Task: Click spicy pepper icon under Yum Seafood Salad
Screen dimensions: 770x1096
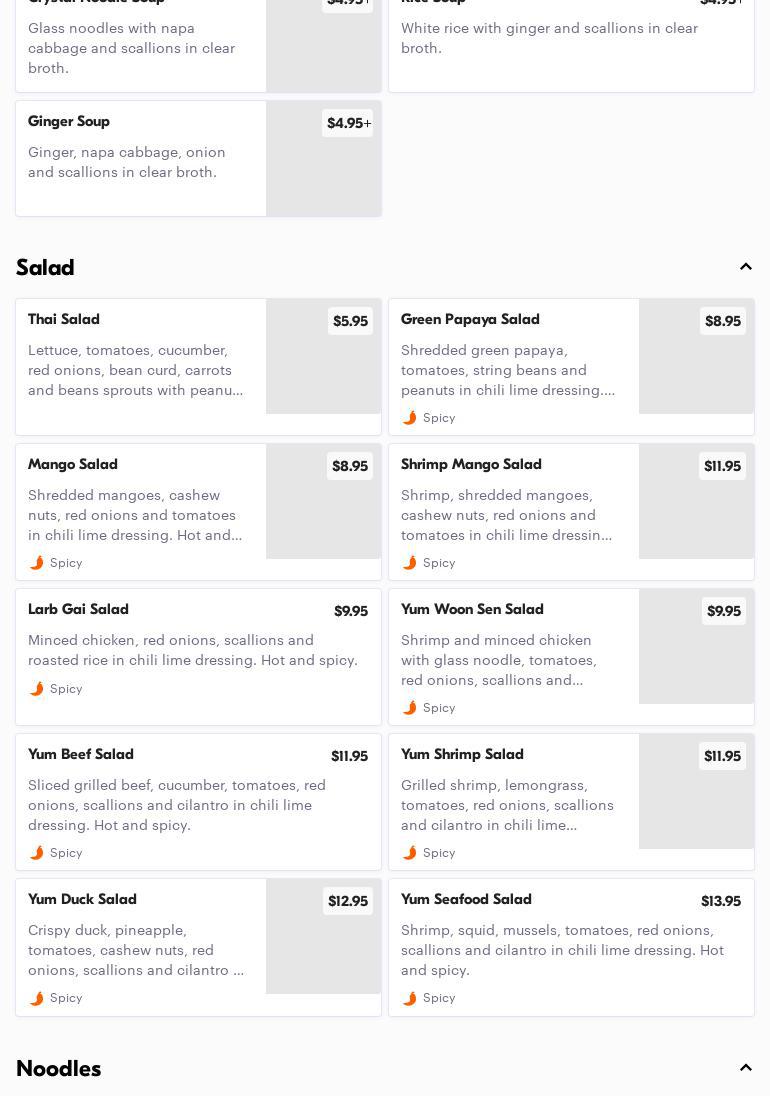Action: tap(410, 998)
